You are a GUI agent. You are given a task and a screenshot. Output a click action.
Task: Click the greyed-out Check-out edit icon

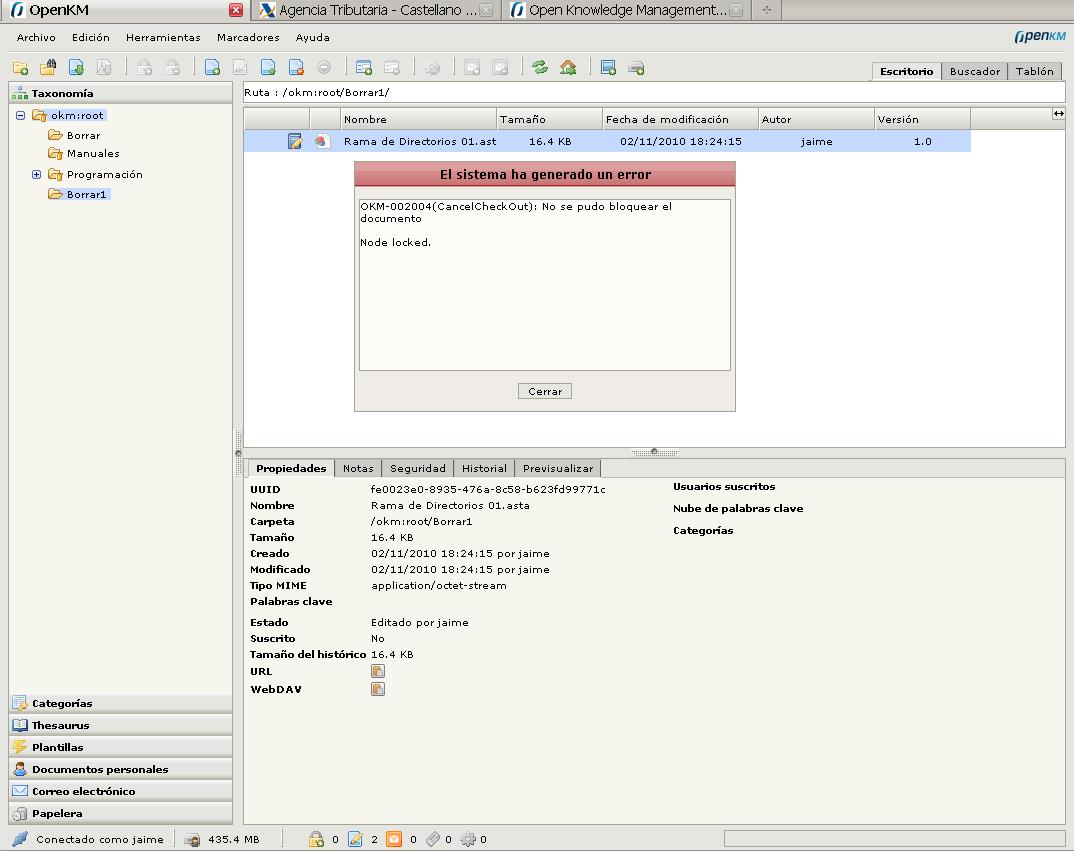click(240, 67)
